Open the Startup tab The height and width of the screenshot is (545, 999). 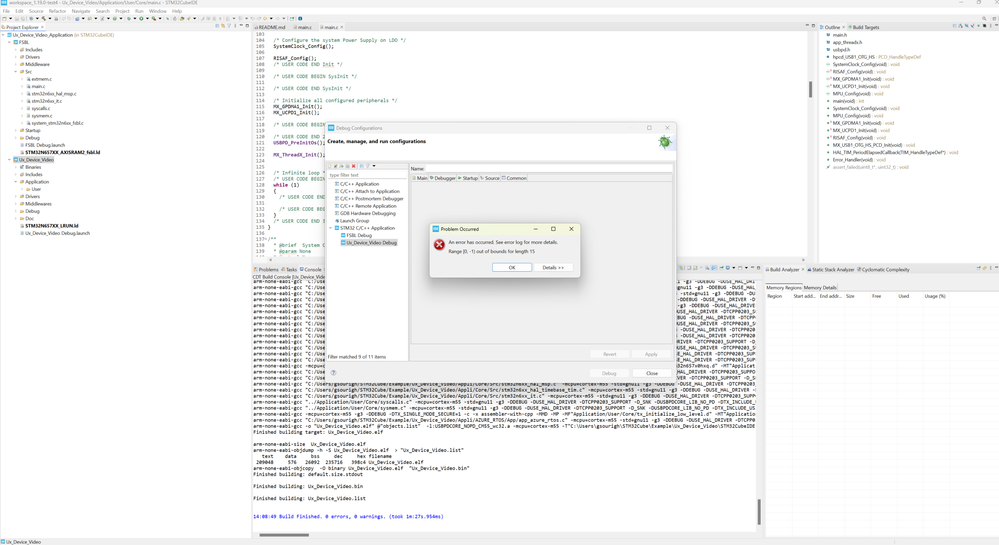[x=468, y=178]
